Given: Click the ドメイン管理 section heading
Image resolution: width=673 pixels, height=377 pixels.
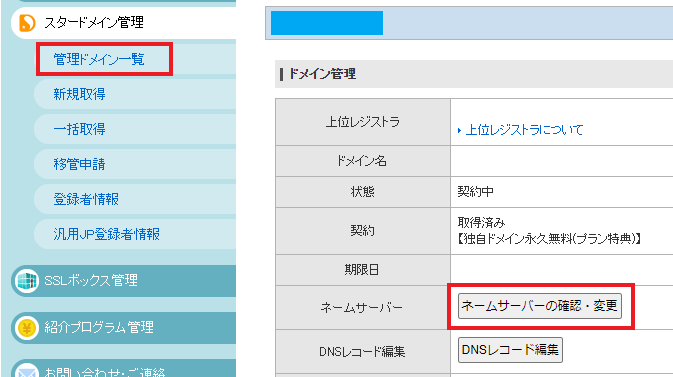Looking at the screenshot, I should pos(322,74).
